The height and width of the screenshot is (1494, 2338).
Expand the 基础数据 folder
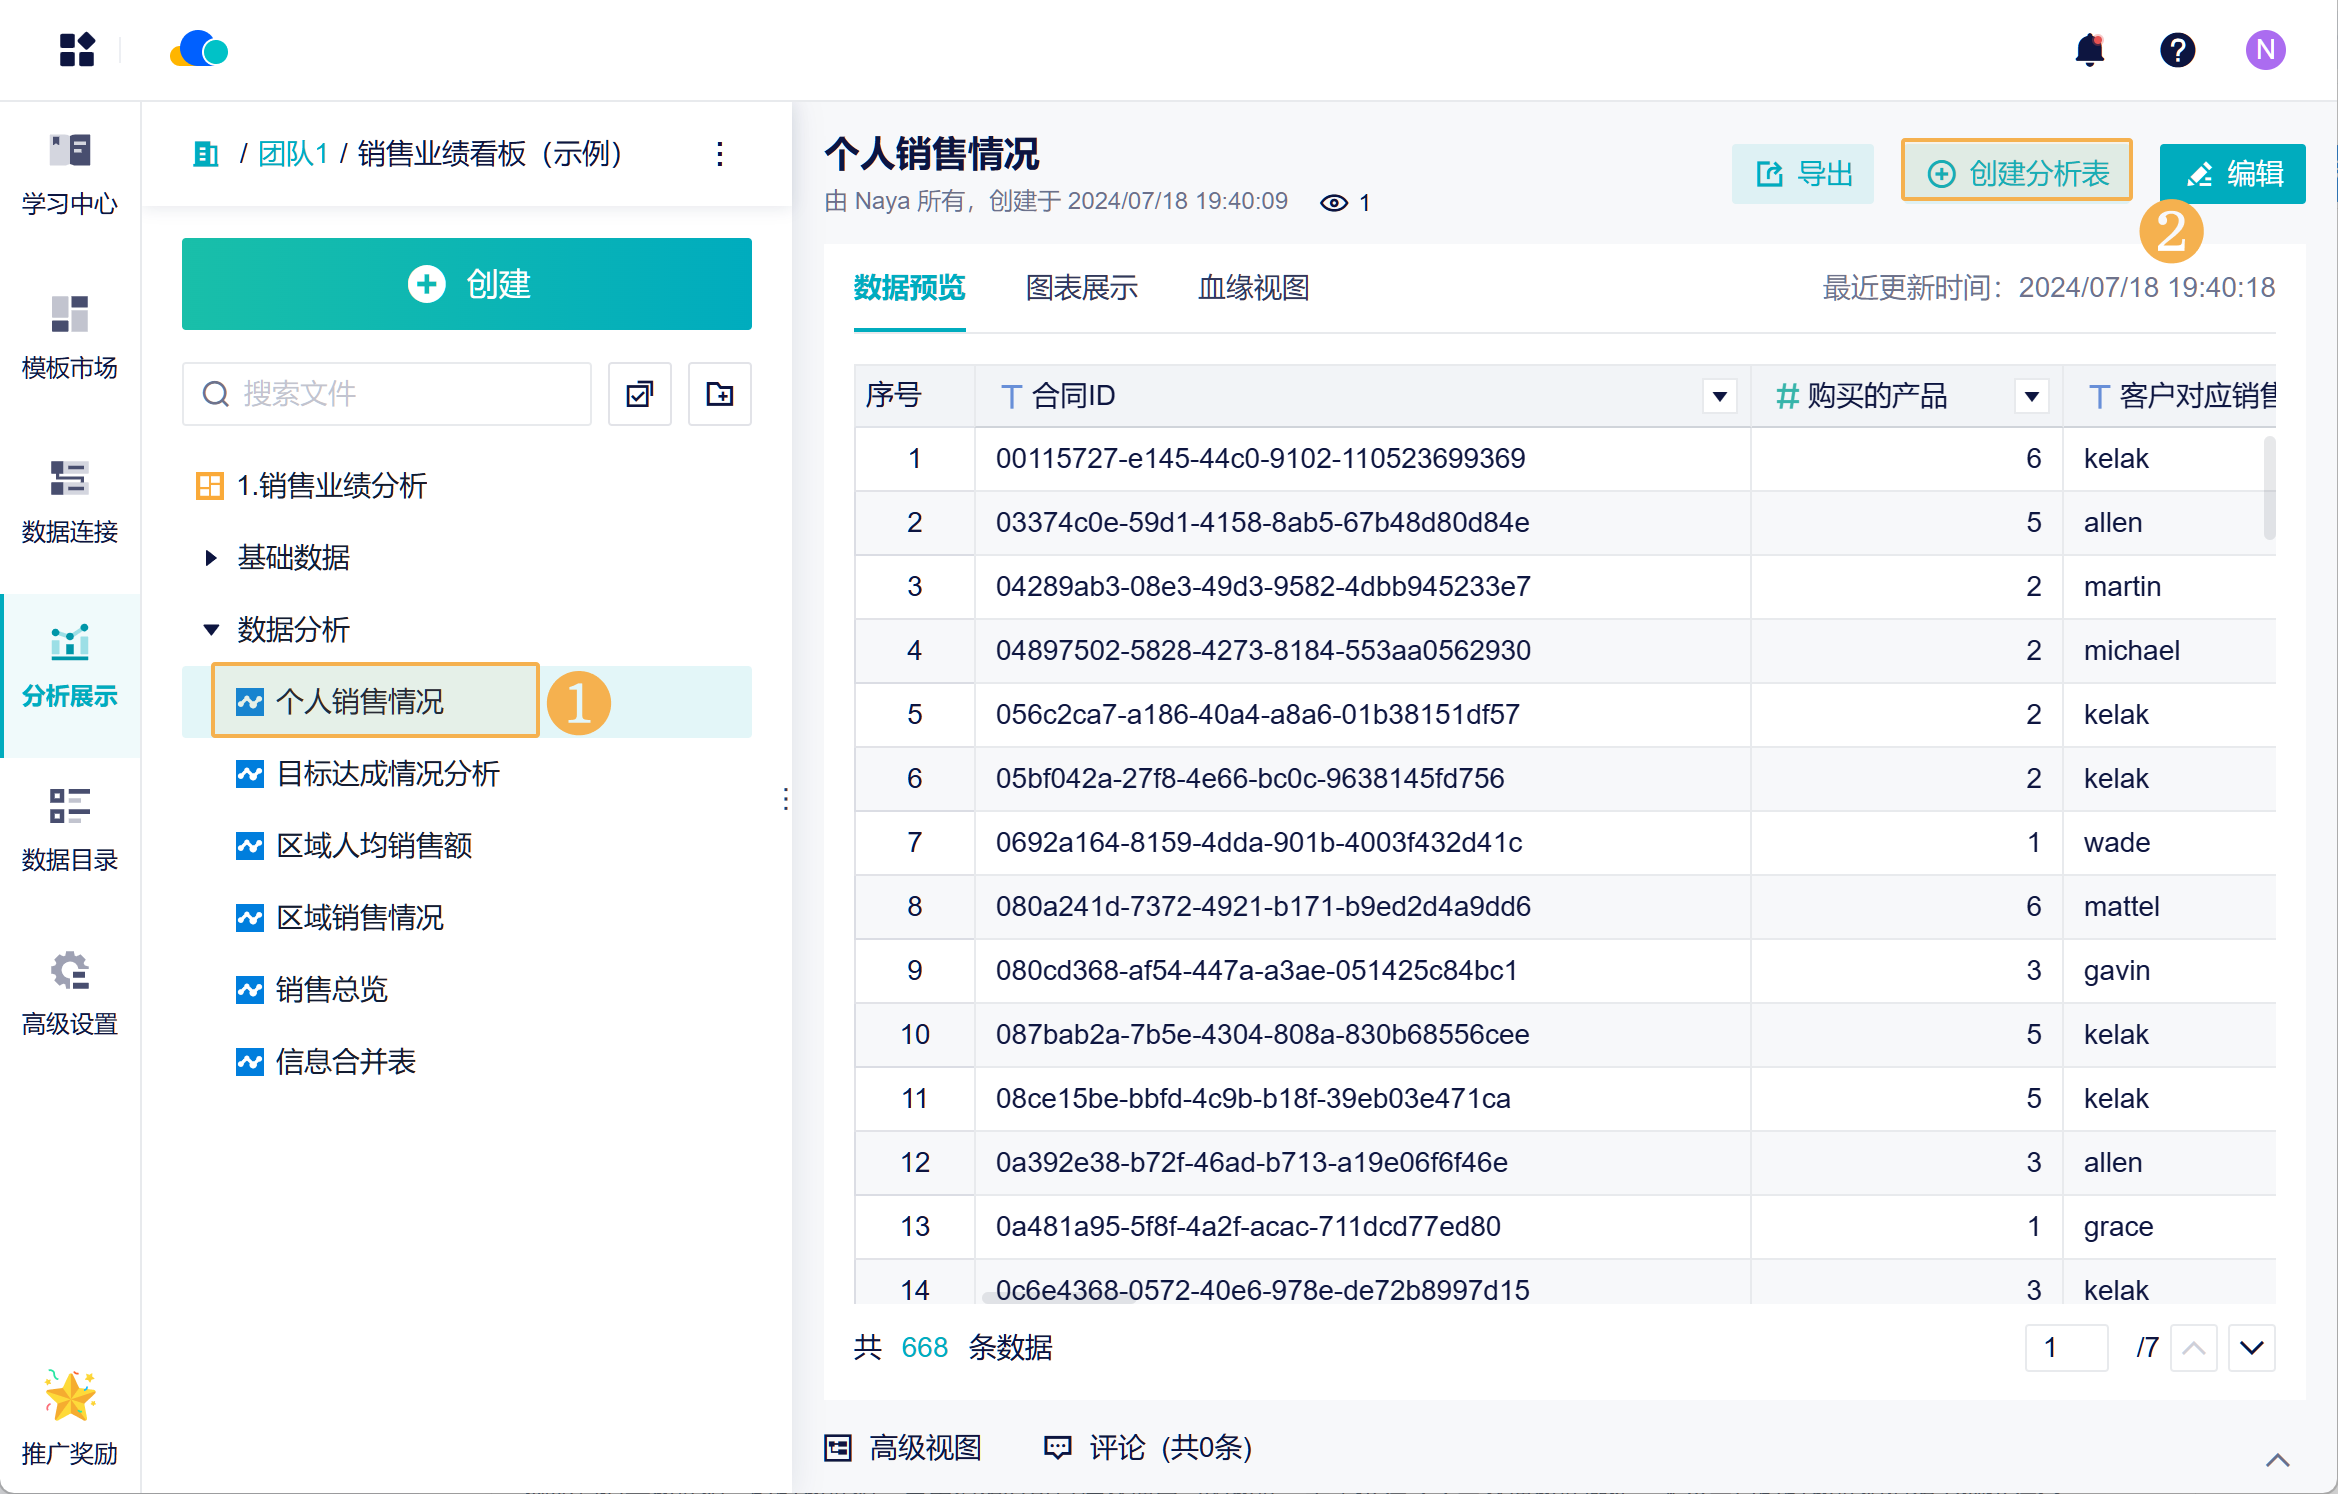[x=210, y=558]
